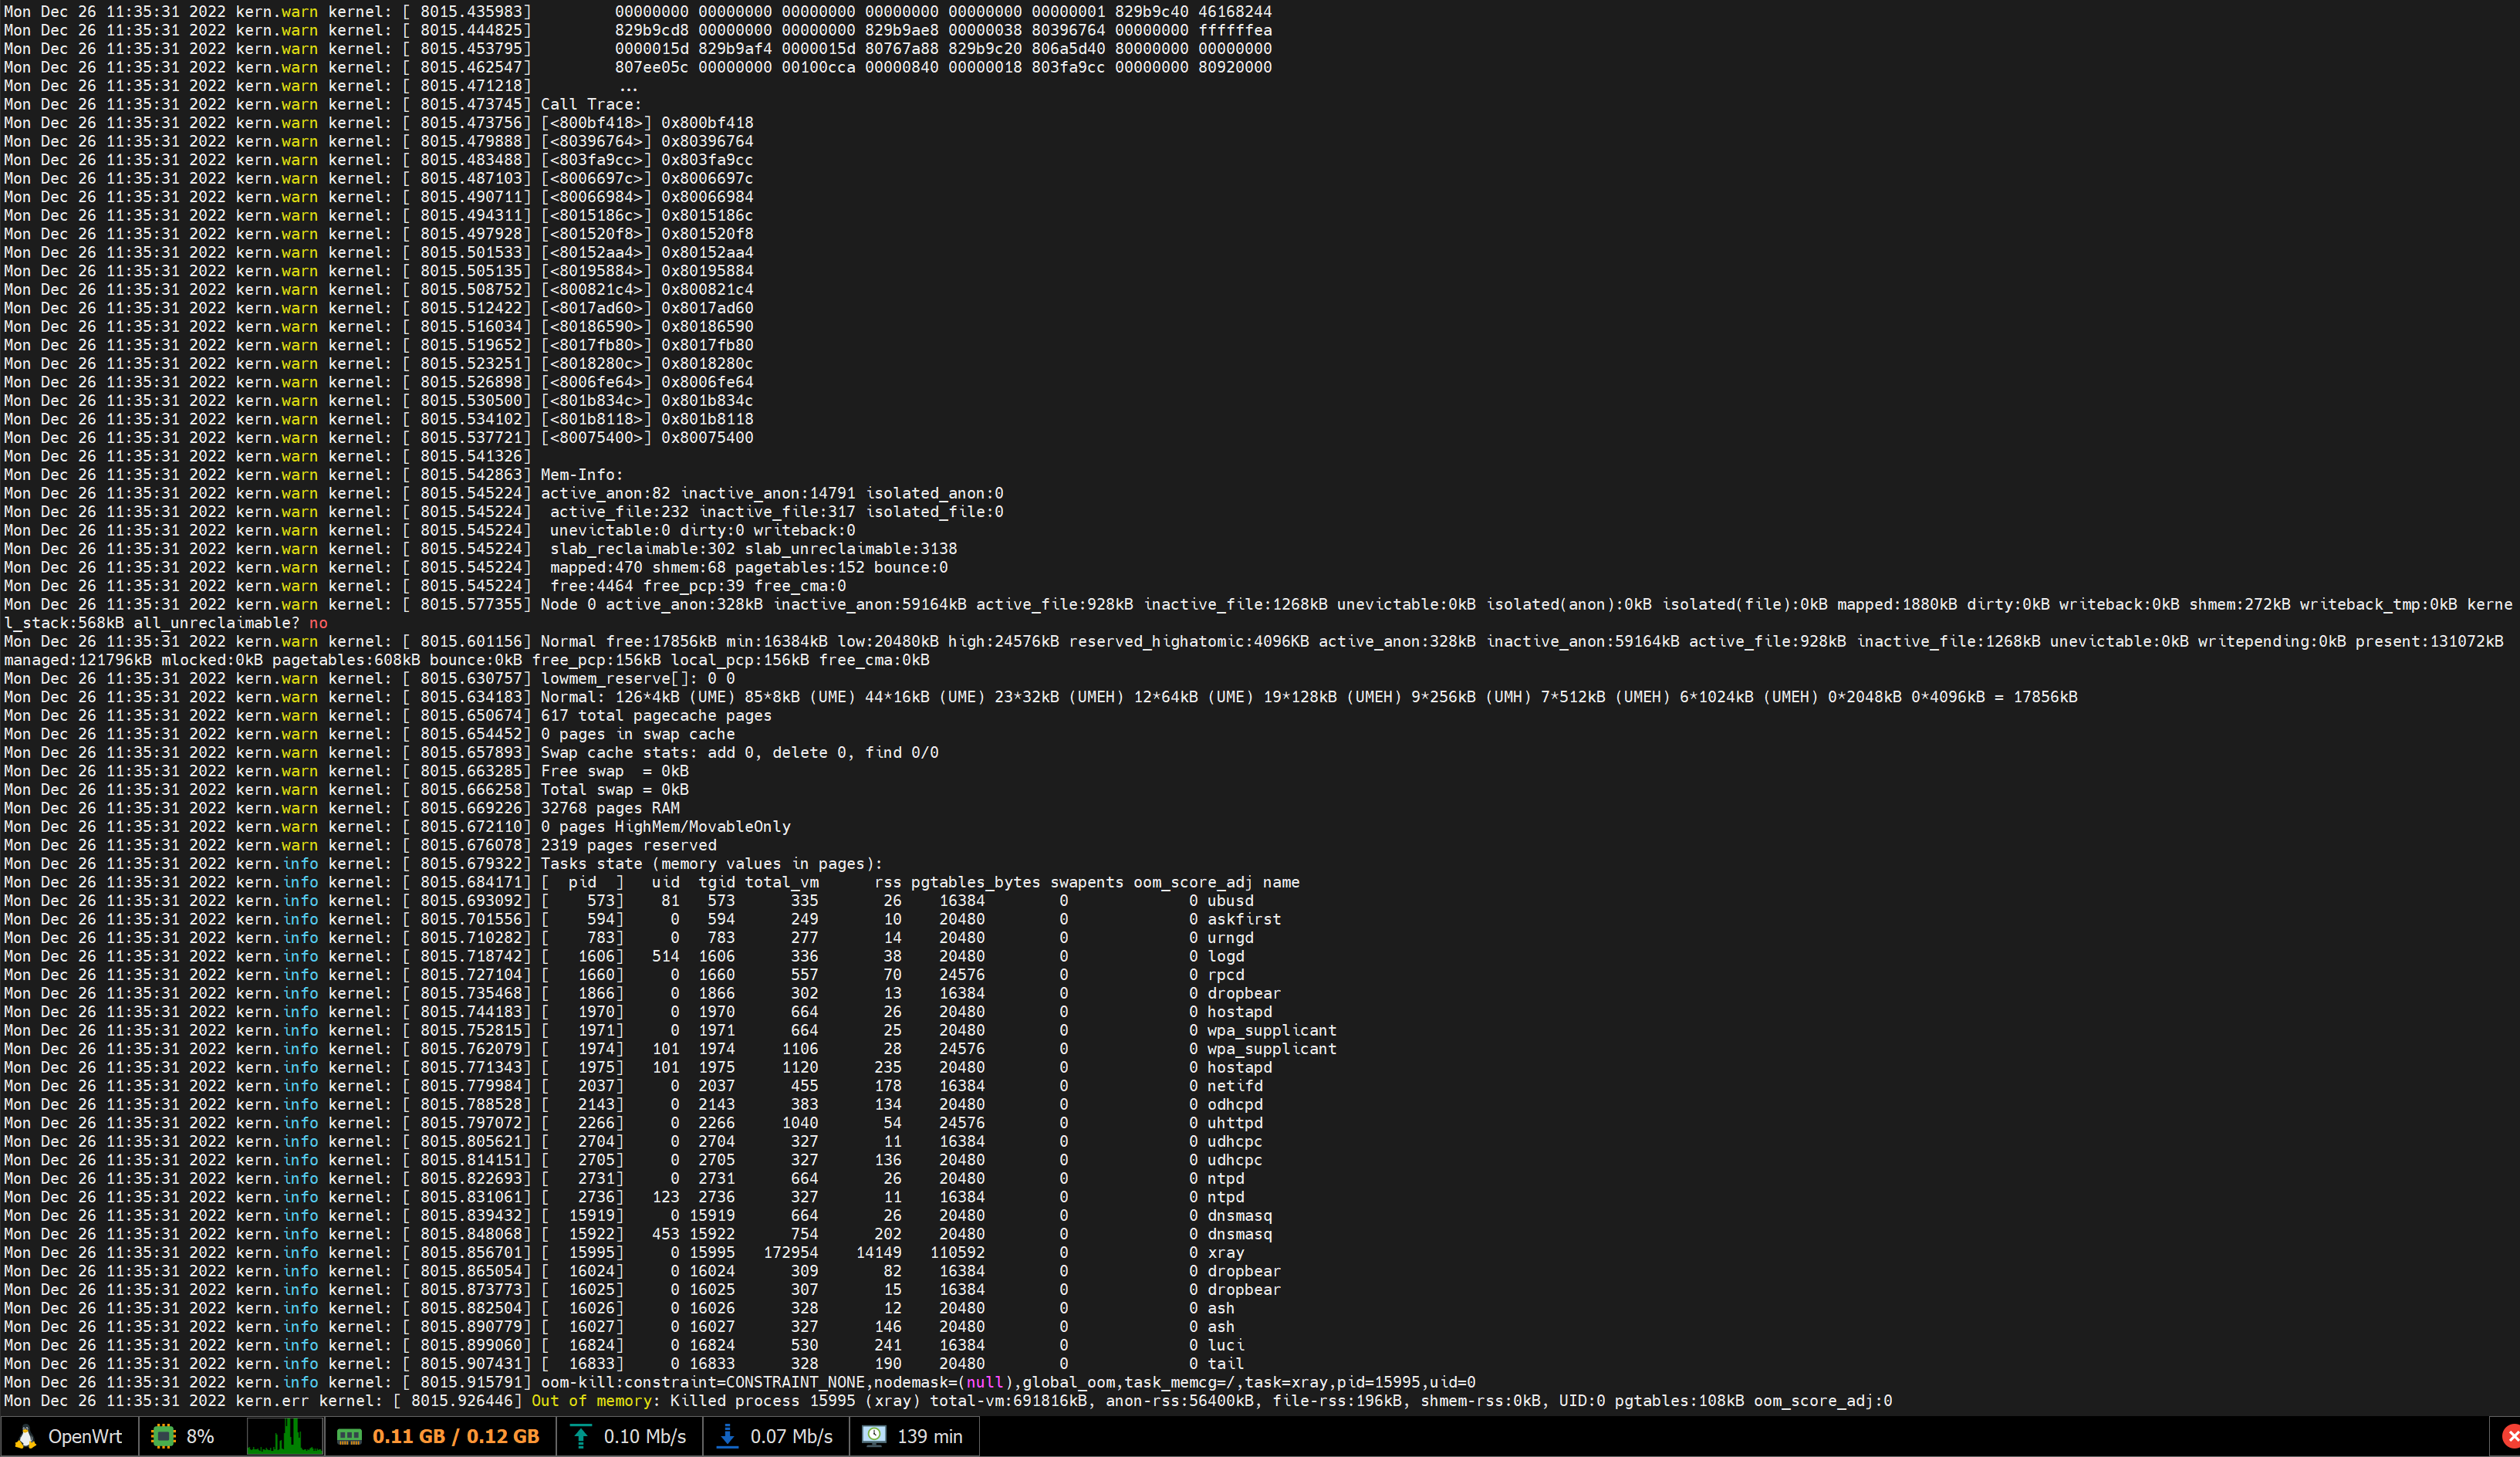Click the blue download arrow icon
Screen dimensions: 2520x1457
[728, 1437]
